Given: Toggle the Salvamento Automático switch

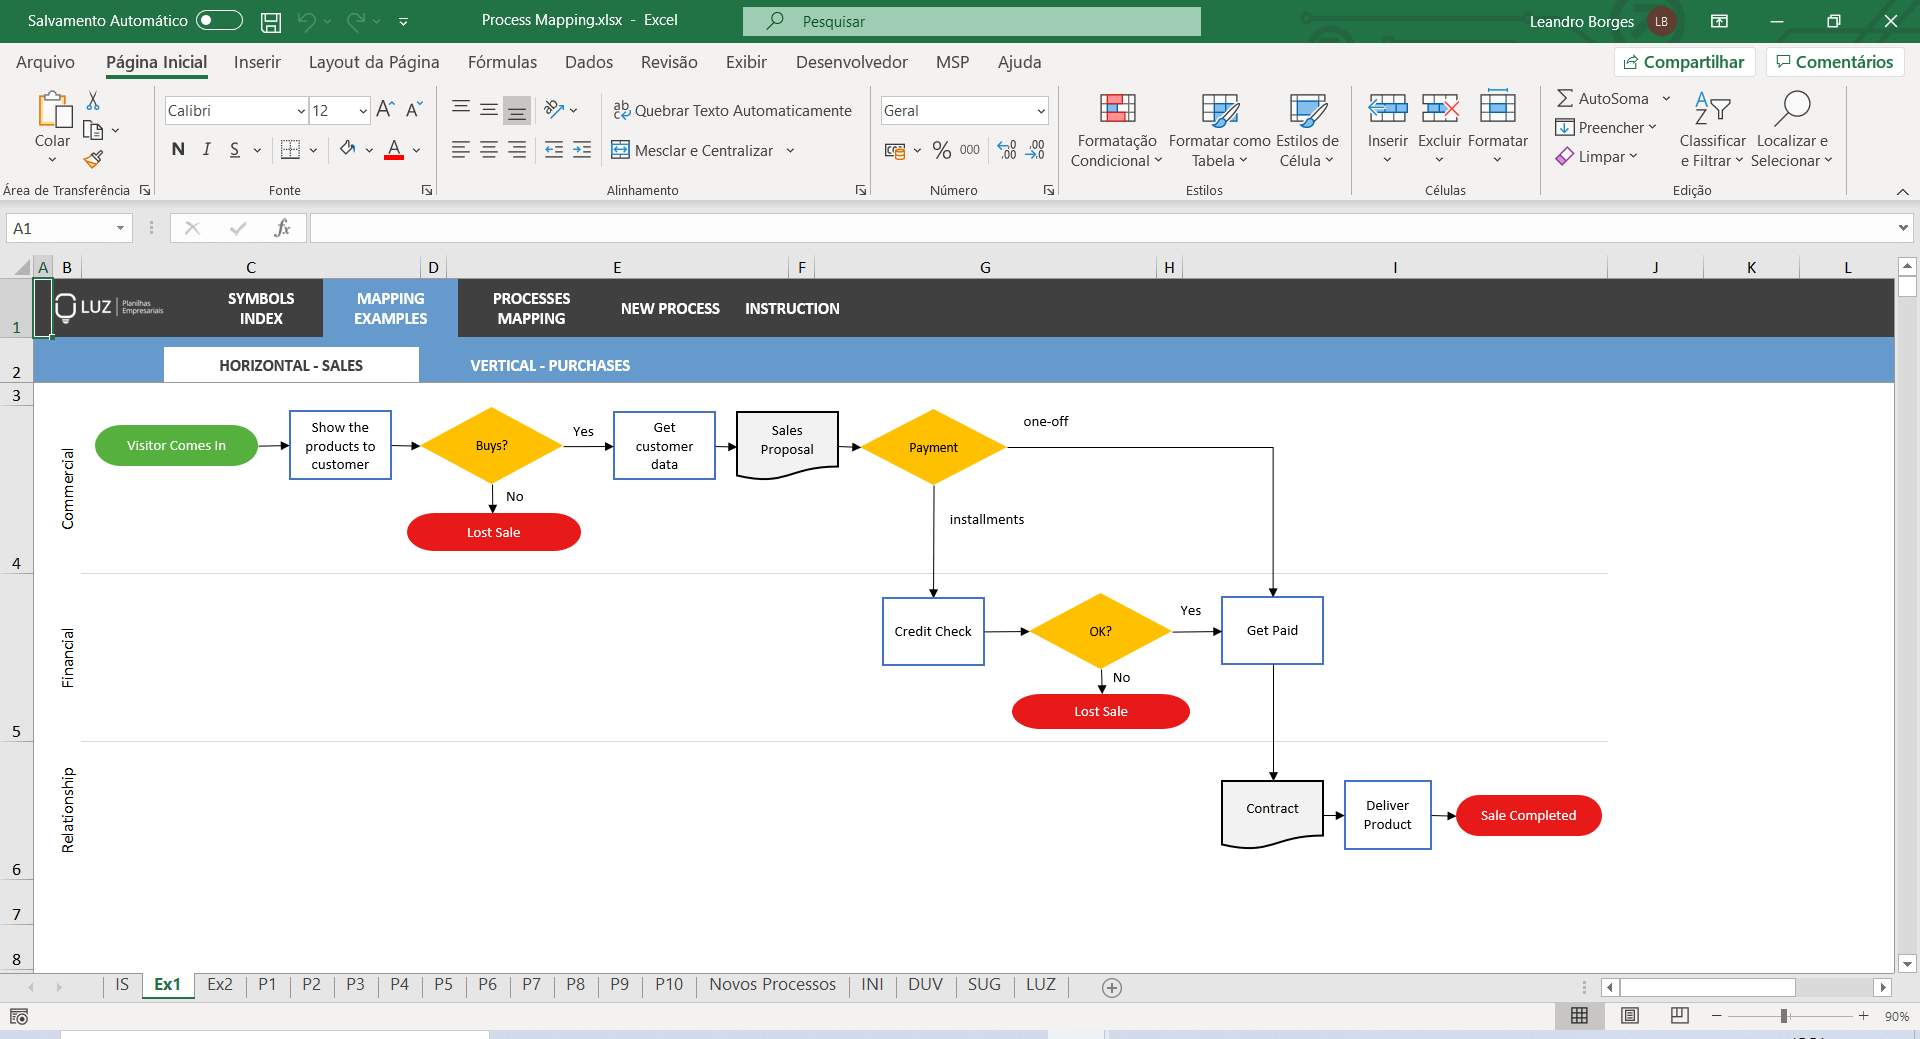Looking at the screenshot, I should (219, 20).
